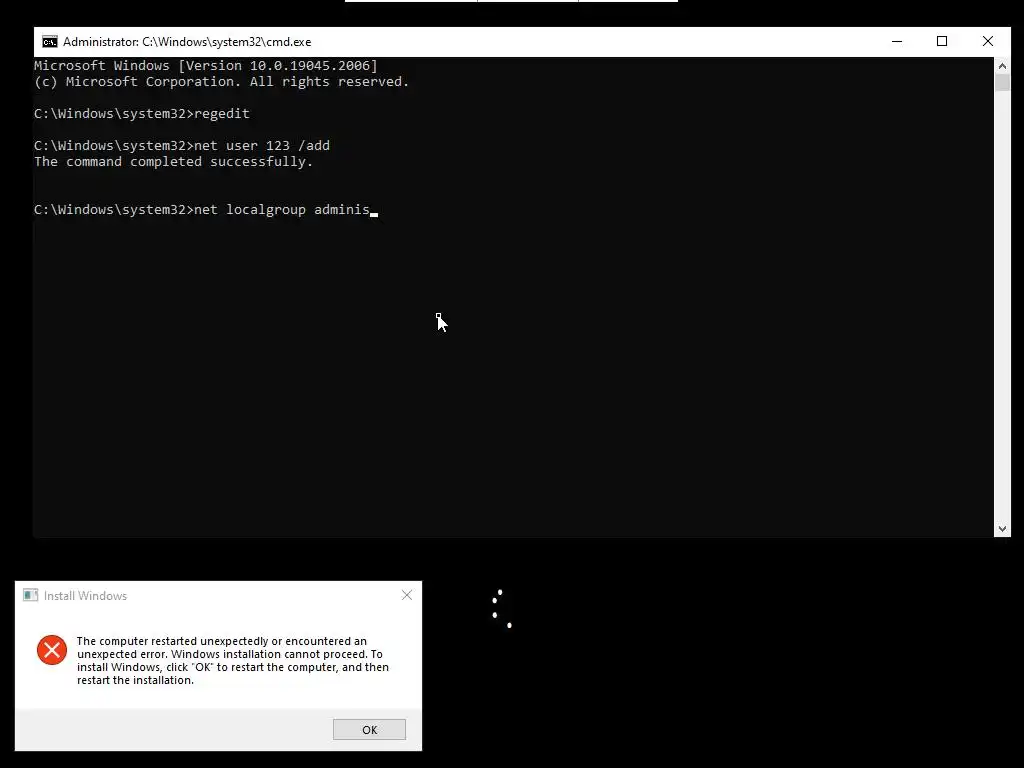Click the 'Install Windows' dialog title text
1024x768 pixels.
pos(86,596)
